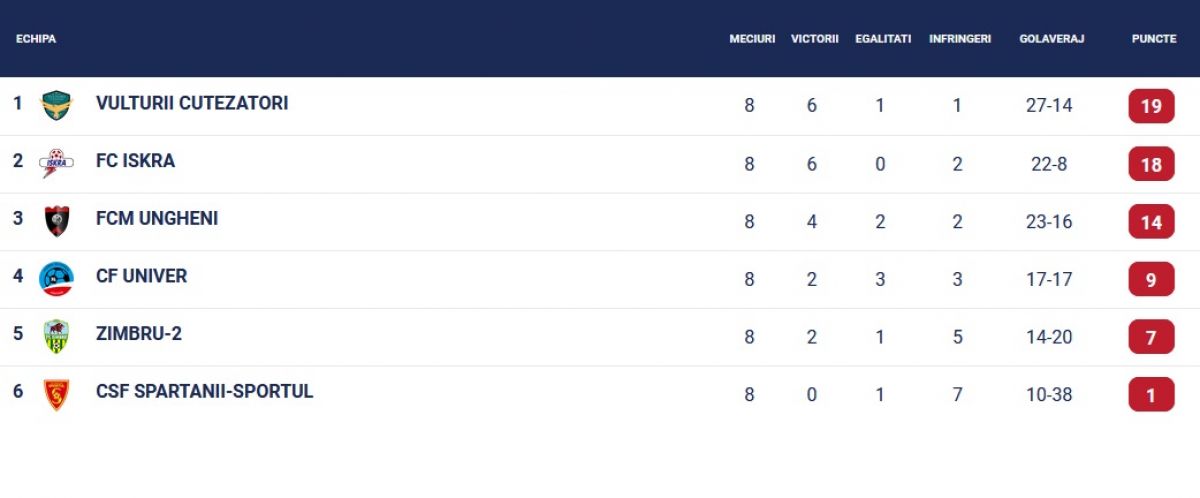1200x498 pixels.
Task: Click the red 18 points badge
Action: (1151, 164)
